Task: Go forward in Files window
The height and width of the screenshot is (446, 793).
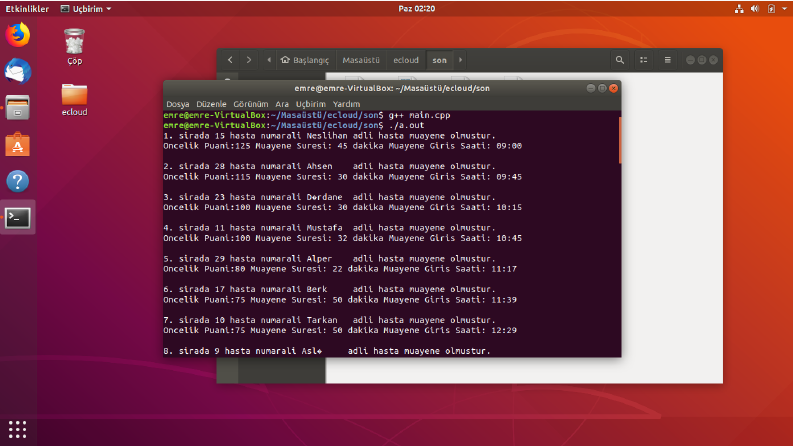Action: (x=249, y=60)
